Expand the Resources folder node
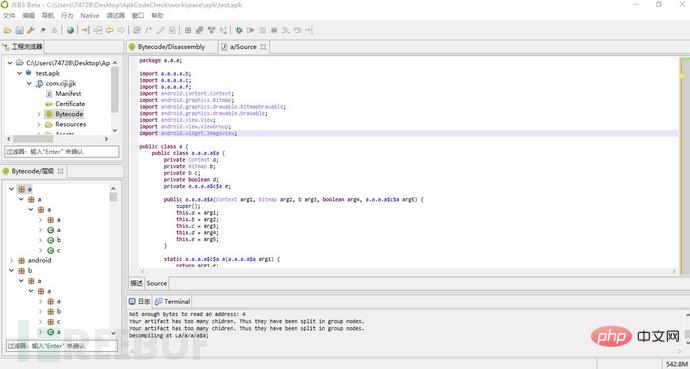Image resolution: width=690 pixels, height=369 pixels. click(39, 124)
